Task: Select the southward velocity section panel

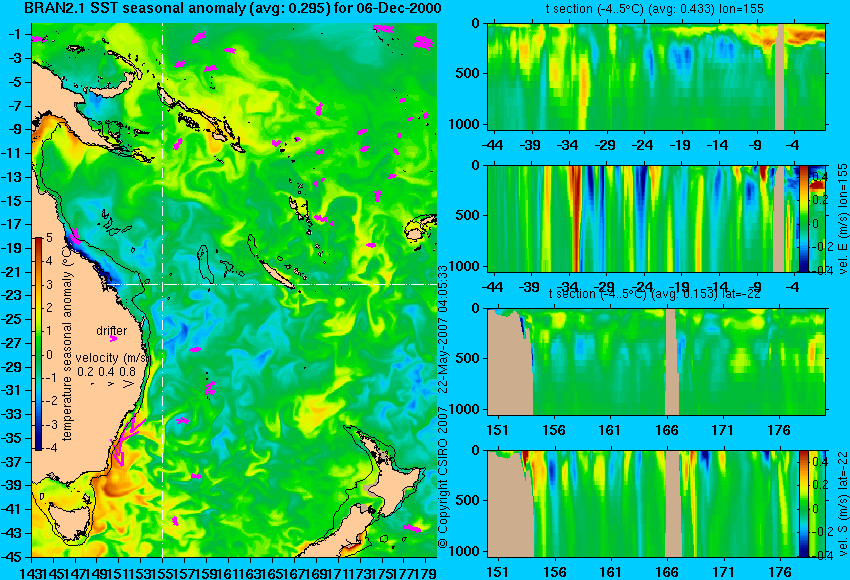Action: coord(643,504)
